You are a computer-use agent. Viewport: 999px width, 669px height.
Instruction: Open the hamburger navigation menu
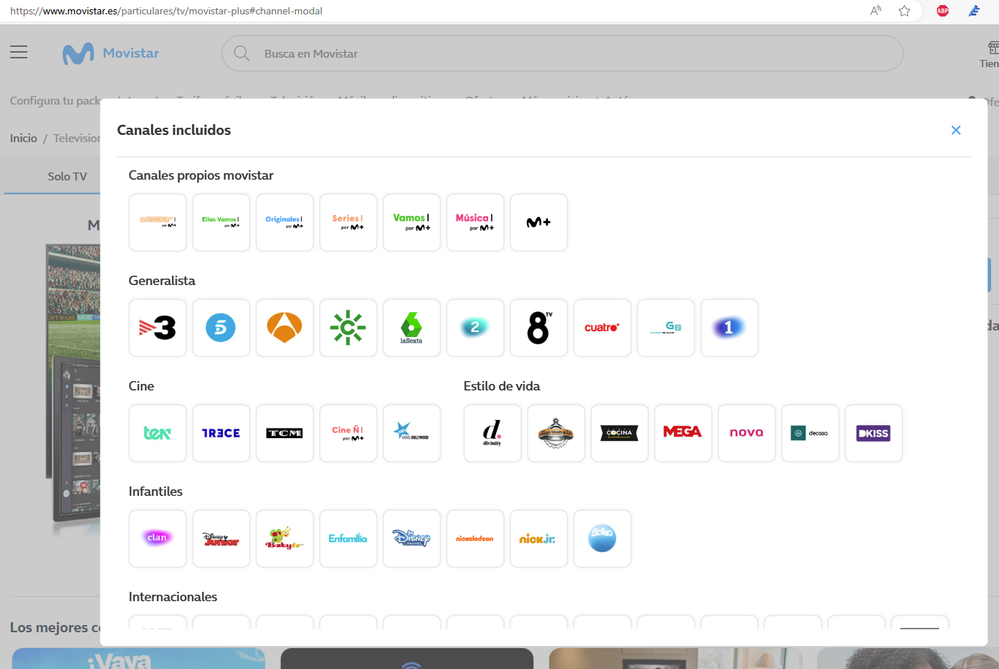19,52
